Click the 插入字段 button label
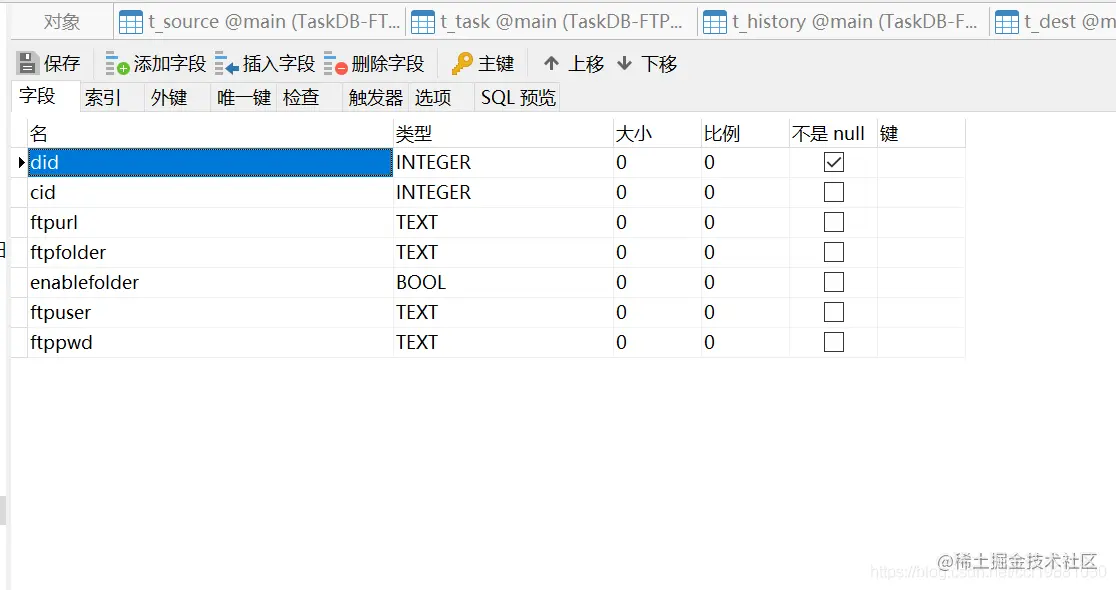This screenshot has width=1116, height=590. pos(279,63)
